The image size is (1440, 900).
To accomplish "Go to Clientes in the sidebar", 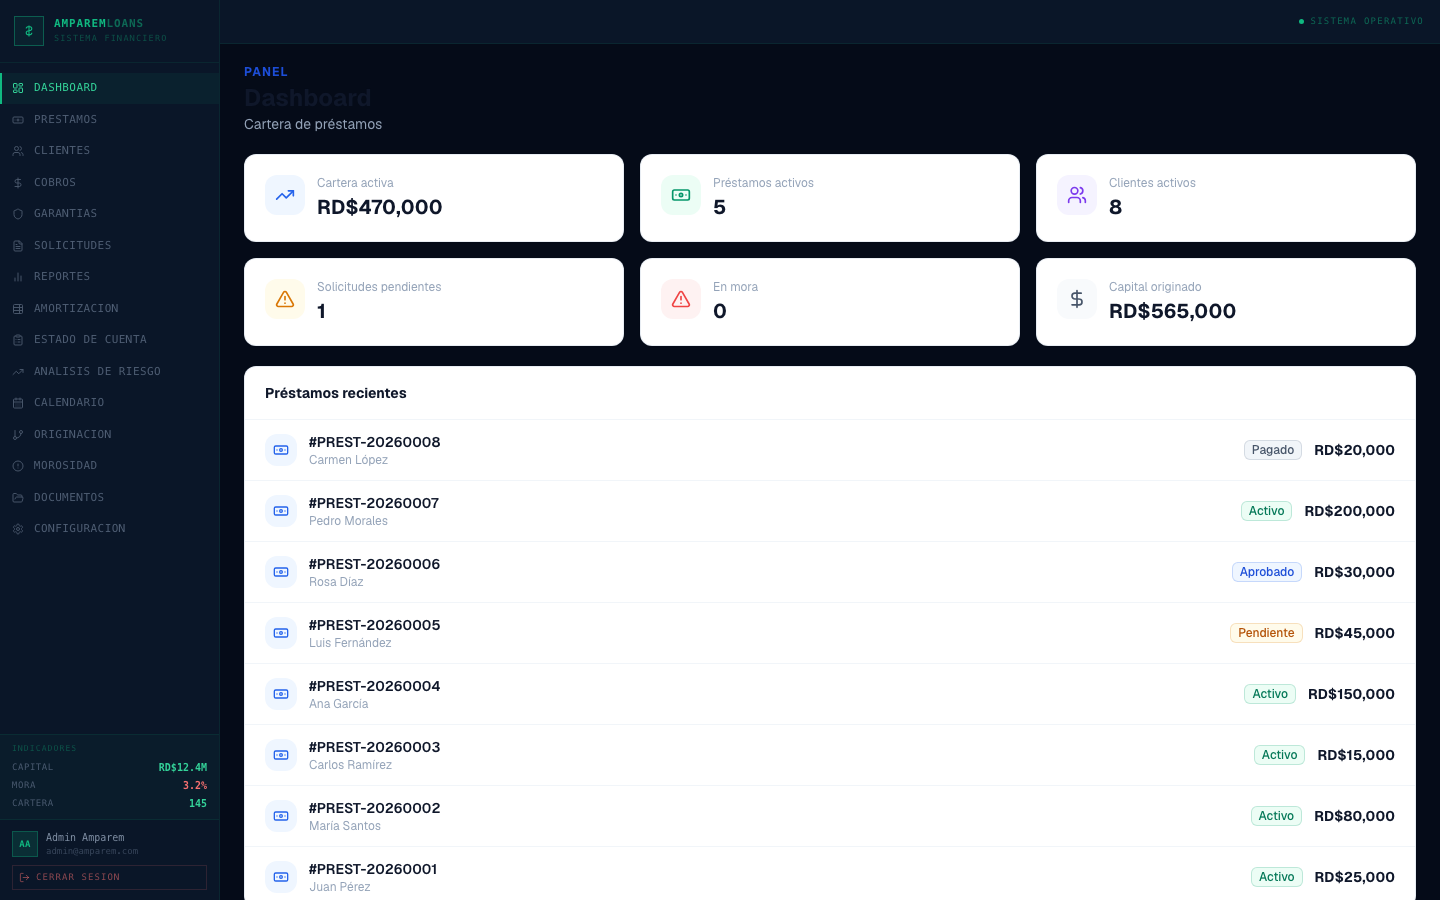I will coord(110,151).
